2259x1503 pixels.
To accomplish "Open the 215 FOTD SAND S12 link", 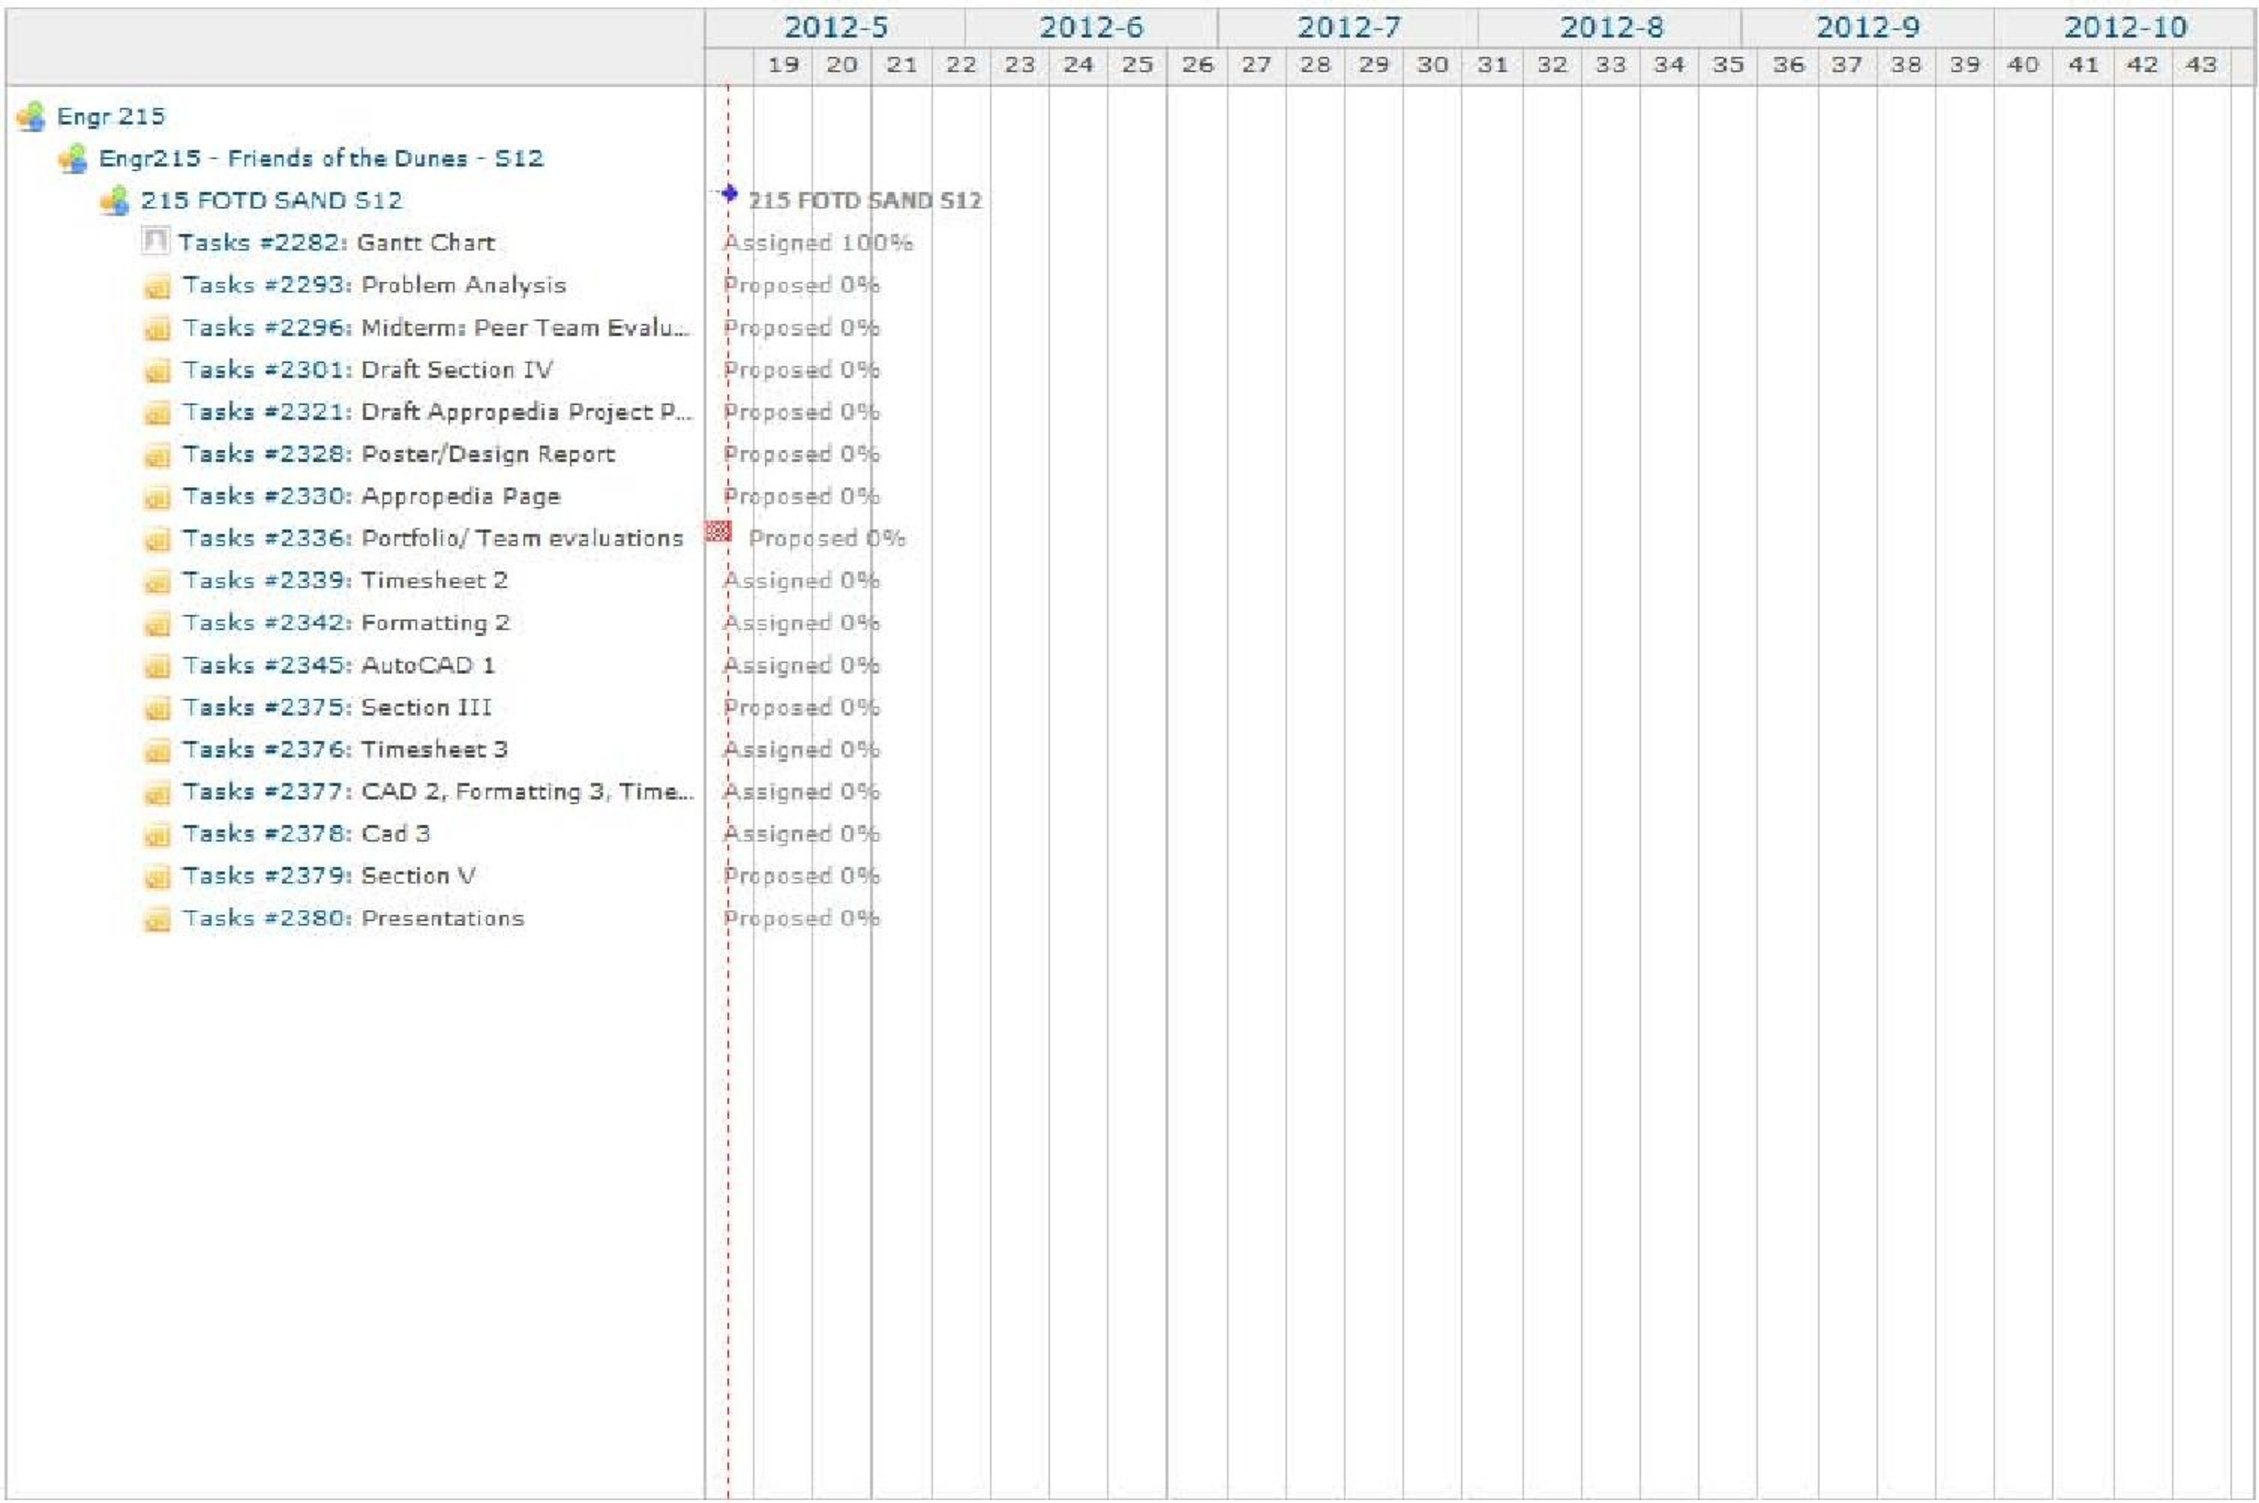I will tap(271, 200).
